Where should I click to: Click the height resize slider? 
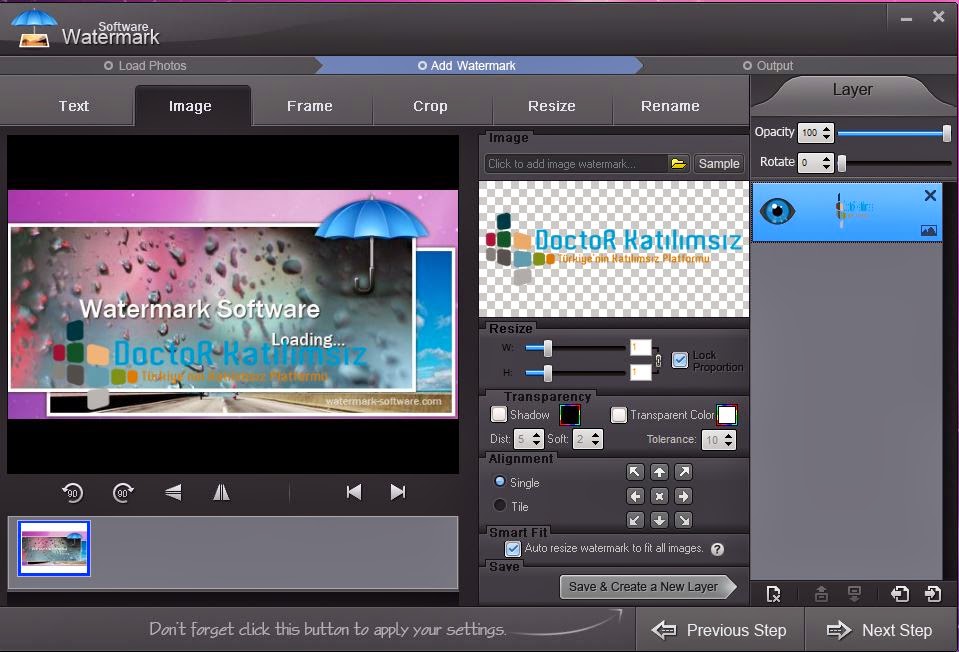pyautogui.click(x=575, y=372)
